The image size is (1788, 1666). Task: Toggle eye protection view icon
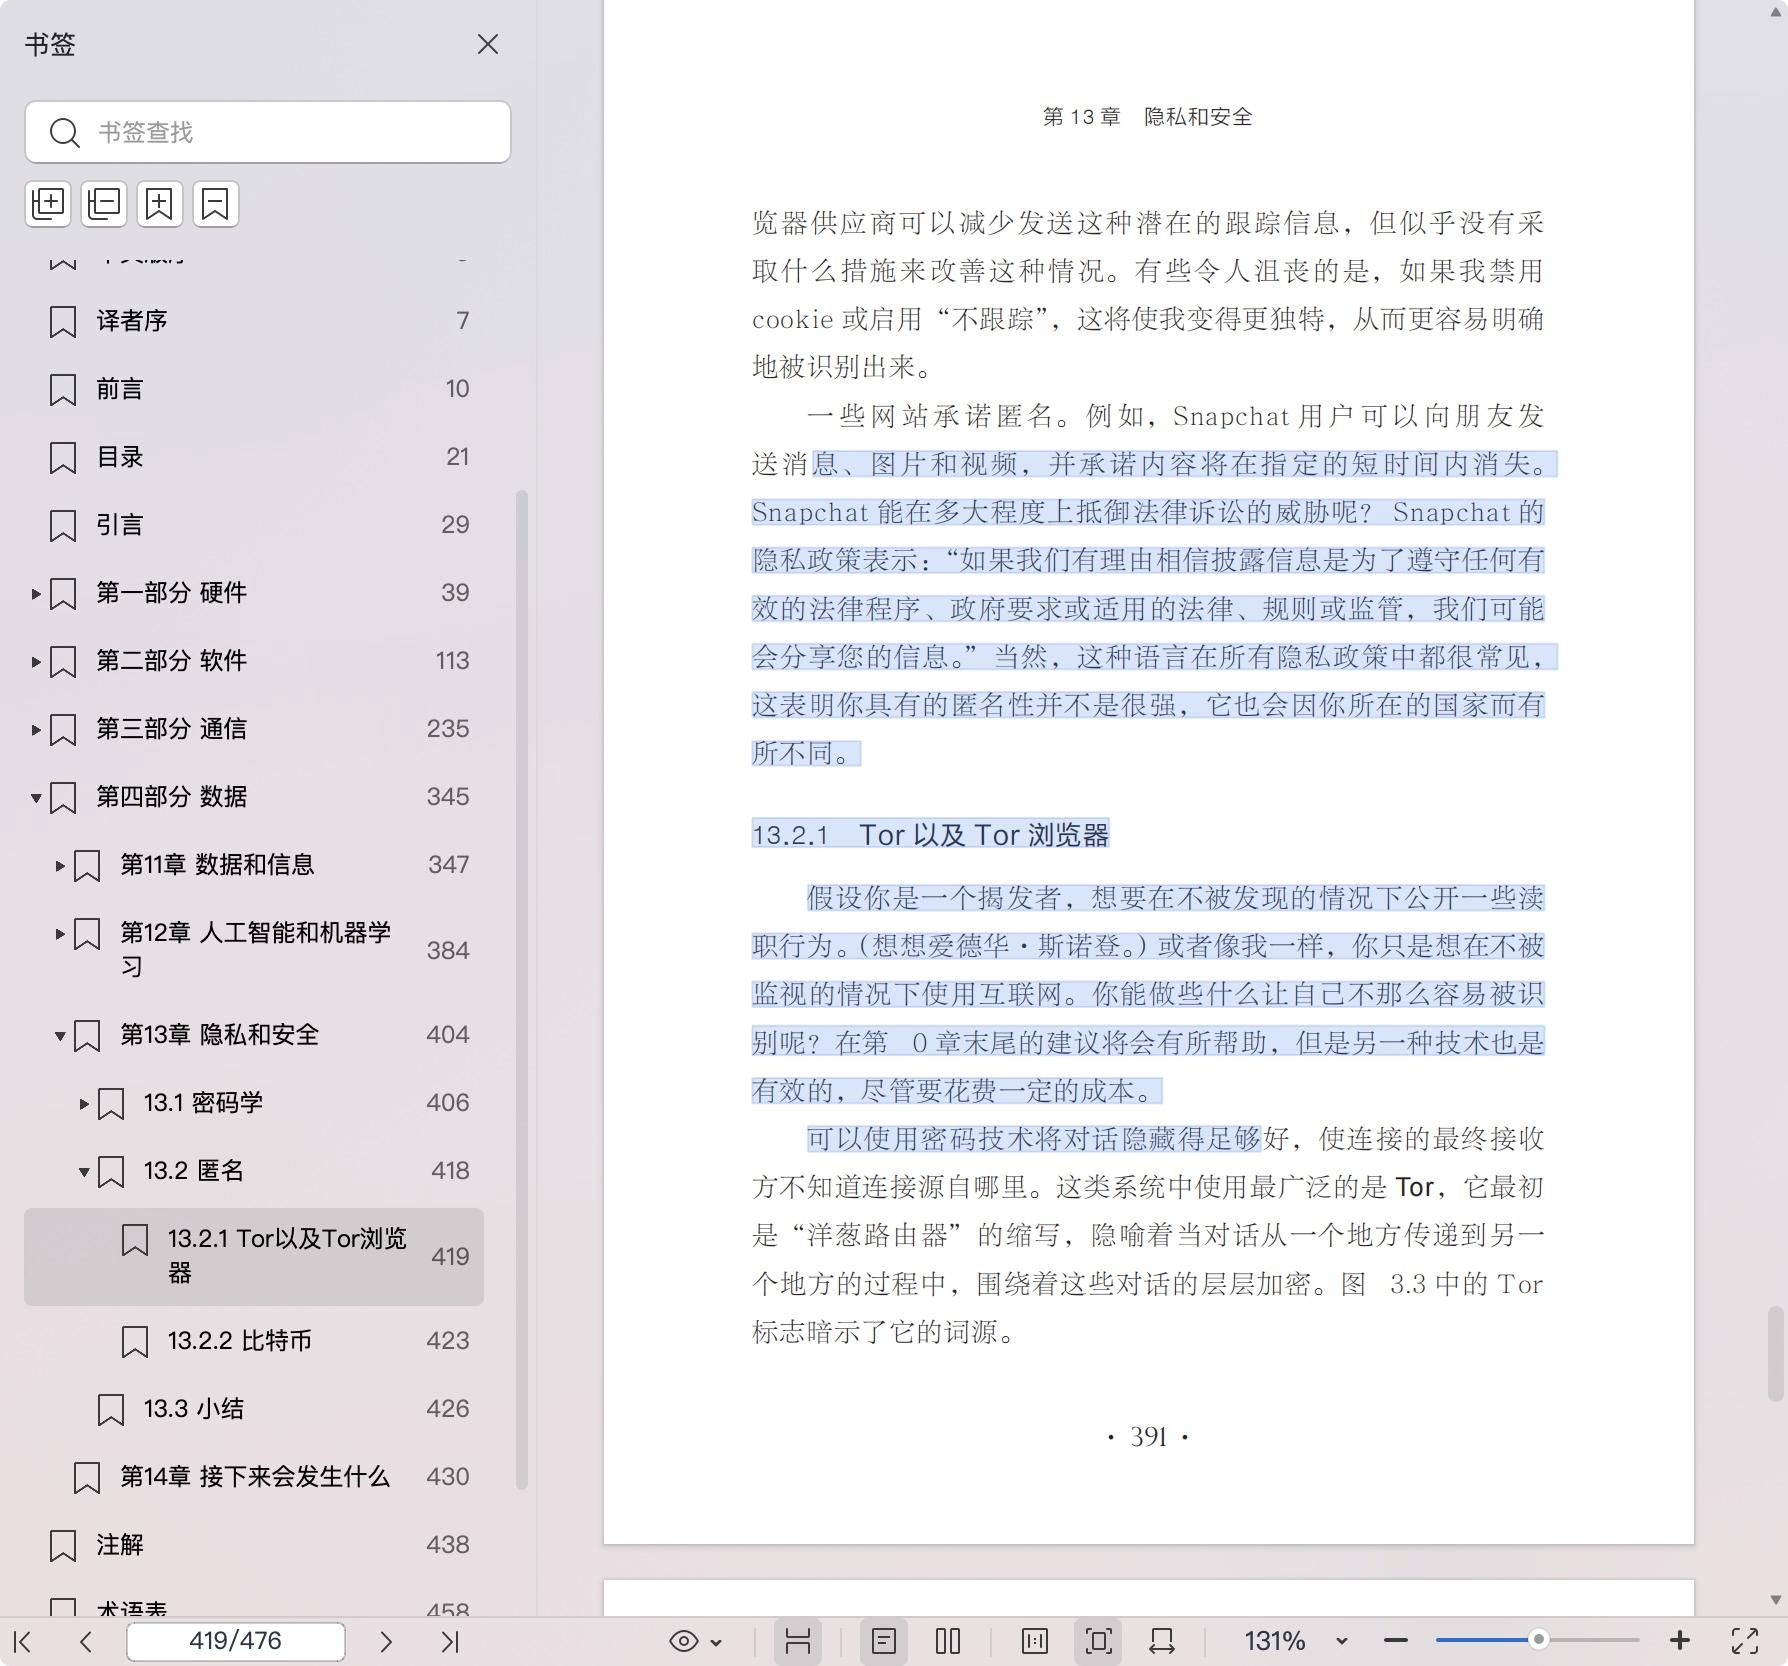684,1641
